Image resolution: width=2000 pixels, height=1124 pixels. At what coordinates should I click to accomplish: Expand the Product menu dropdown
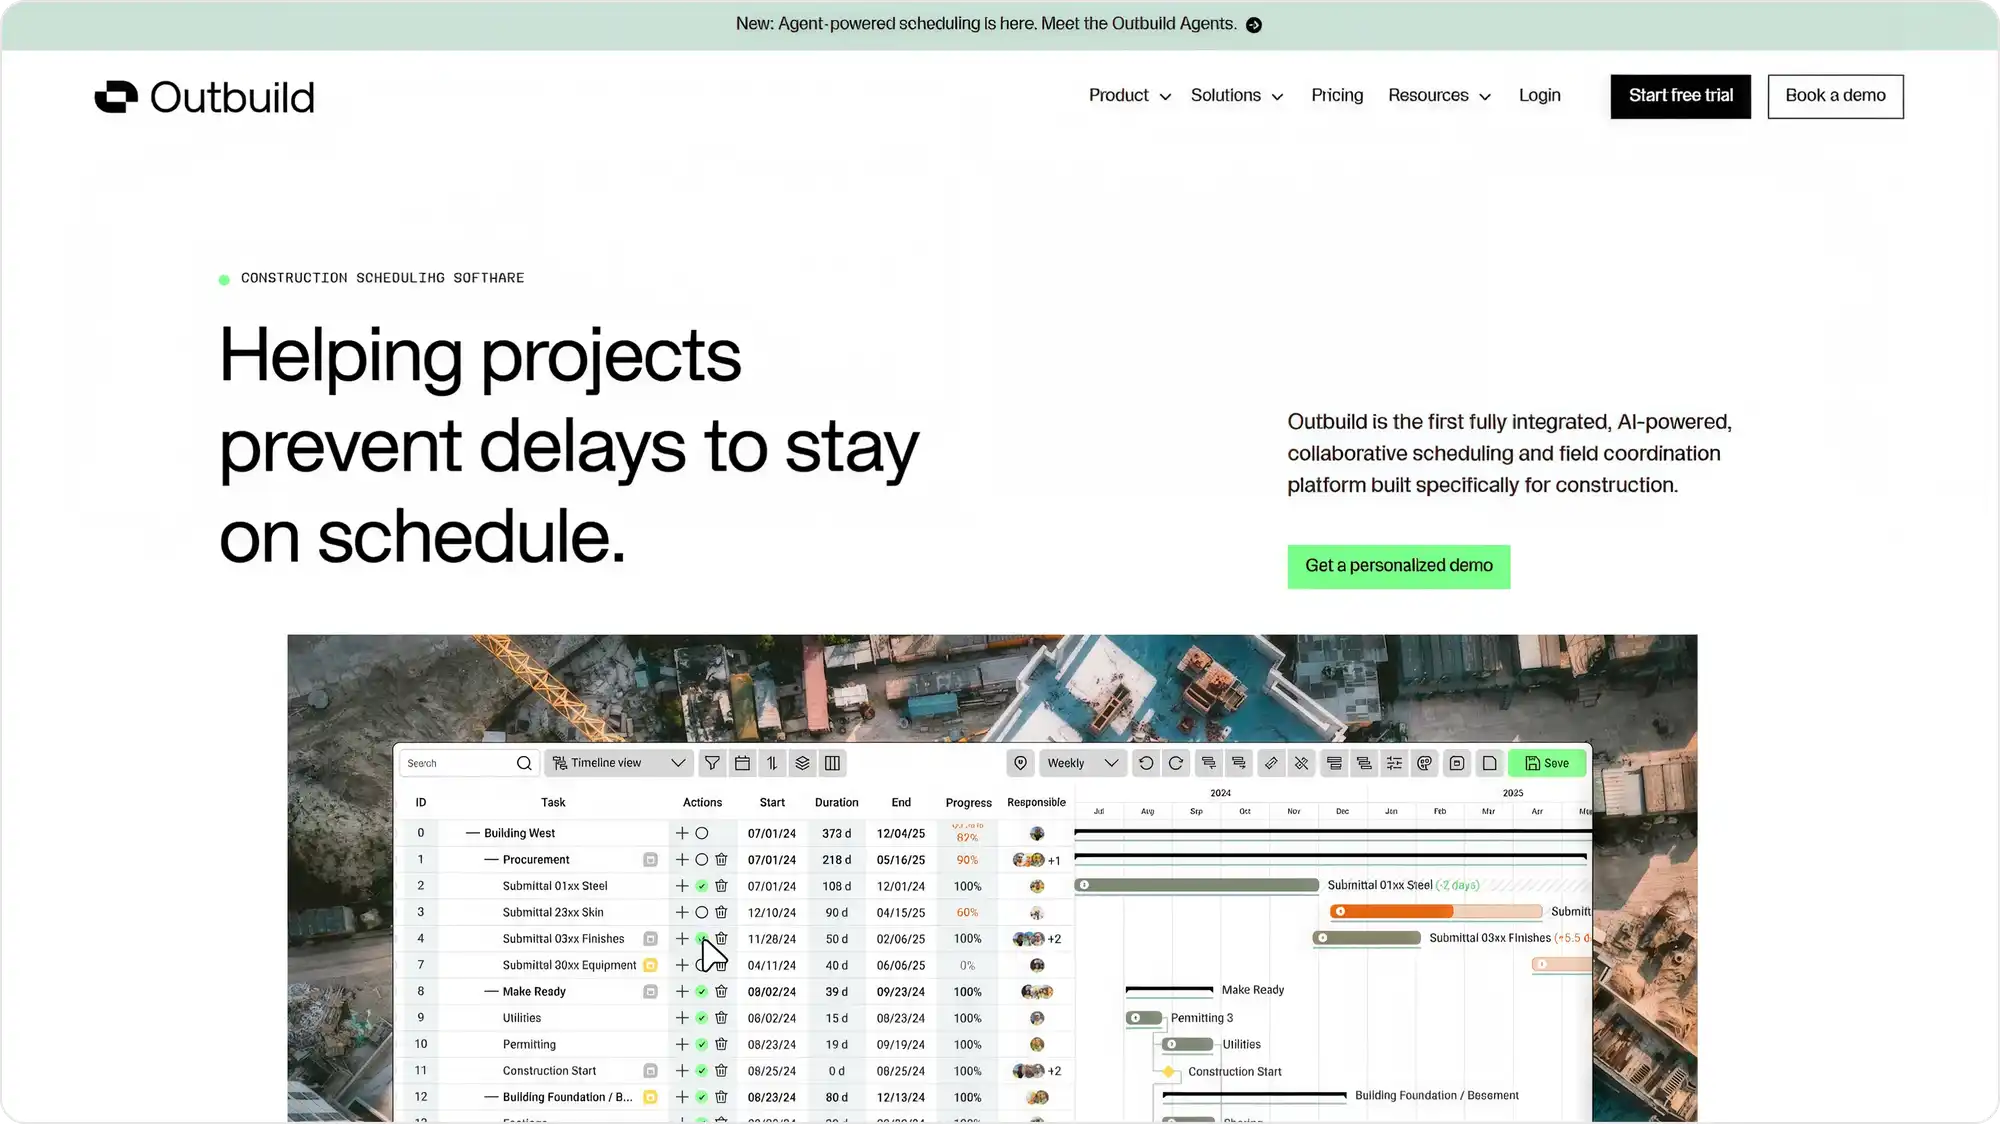pyautogui.click(x=1129, y=96)
